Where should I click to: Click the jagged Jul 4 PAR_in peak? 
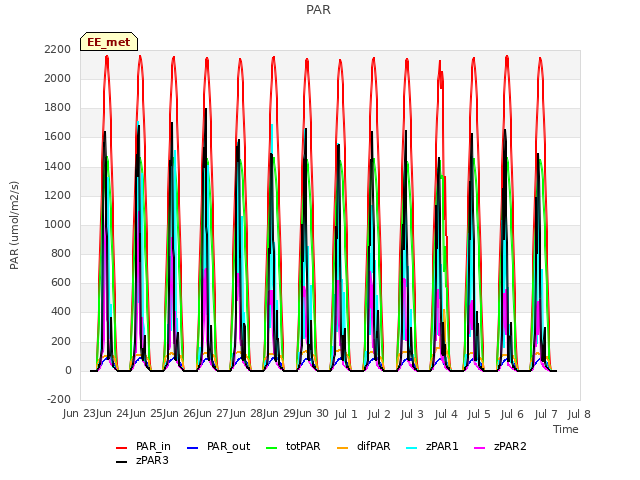pos(441,74)
